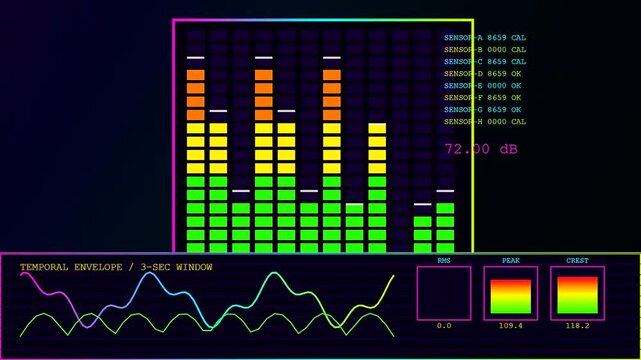Click the empty RMS meter box
Screen dimensions: 641x360
[444, 293]
